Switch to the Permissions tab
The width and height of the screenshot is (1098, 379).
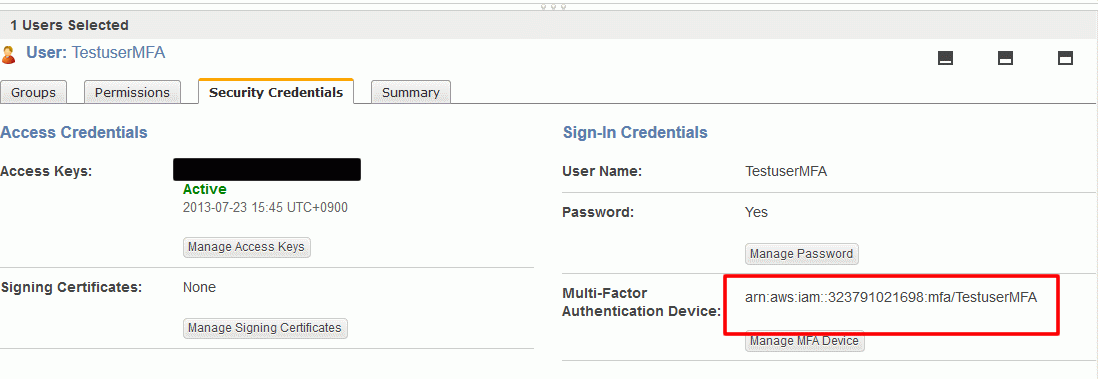[x=132, y=92]
